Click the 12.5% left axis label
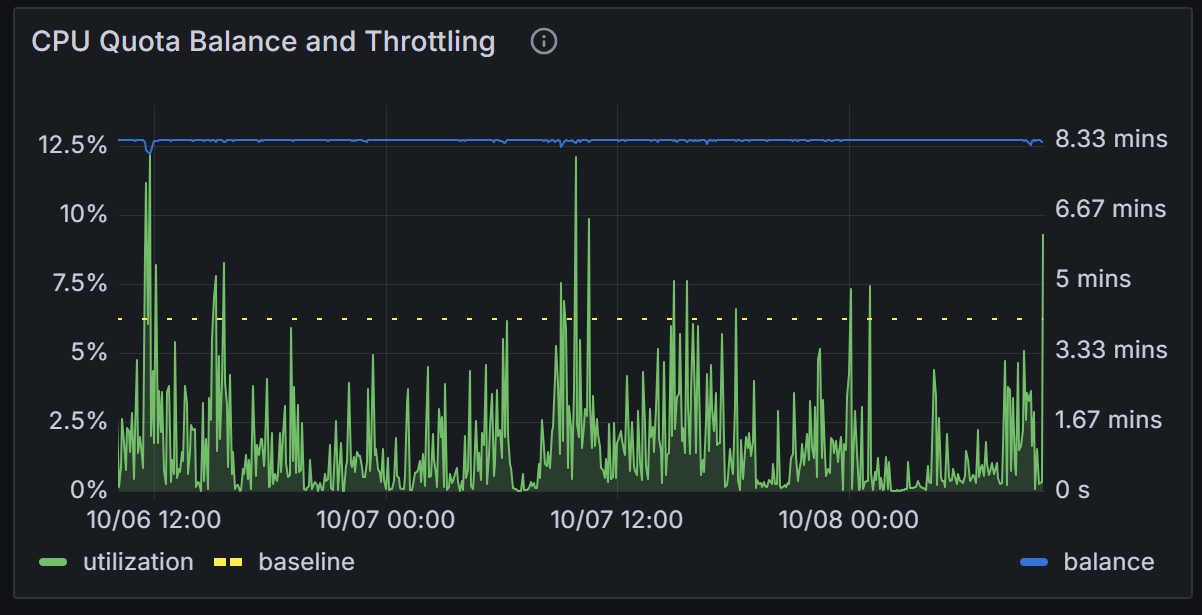Viewport: 1202px width, 615px height. 73,145
